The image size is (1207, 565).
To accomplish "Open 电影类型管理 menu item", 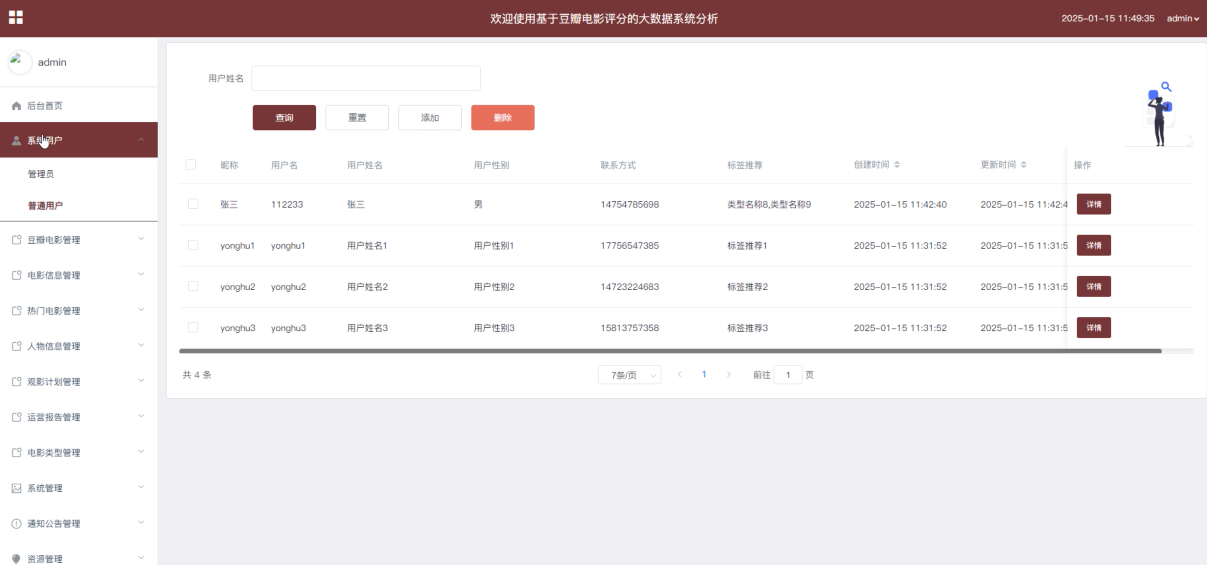I will pos(79,453).
